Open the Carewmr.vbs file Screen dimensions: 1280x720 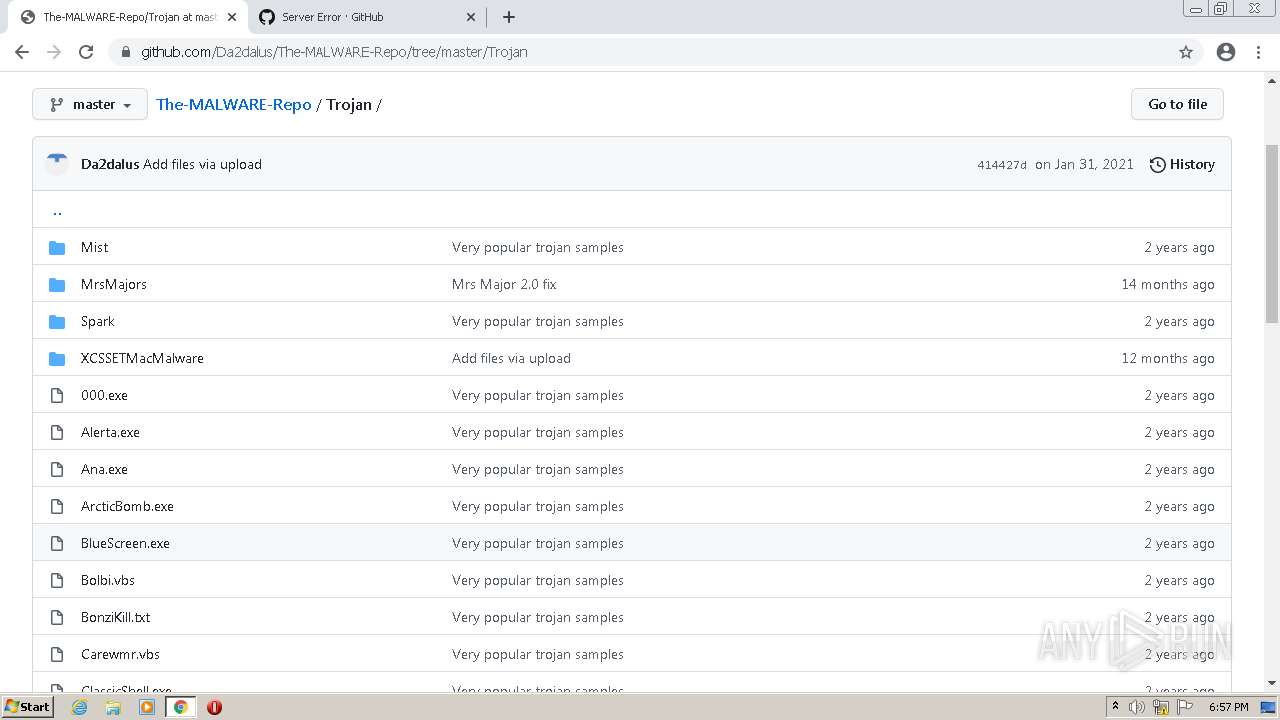coord(120,654)
